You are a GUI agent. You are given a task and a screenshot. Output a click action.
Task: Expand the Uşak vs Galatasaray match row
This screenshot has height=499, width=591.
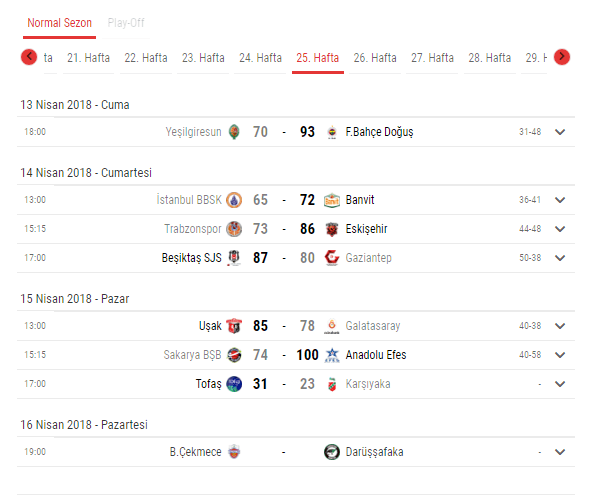click(560, 326)
